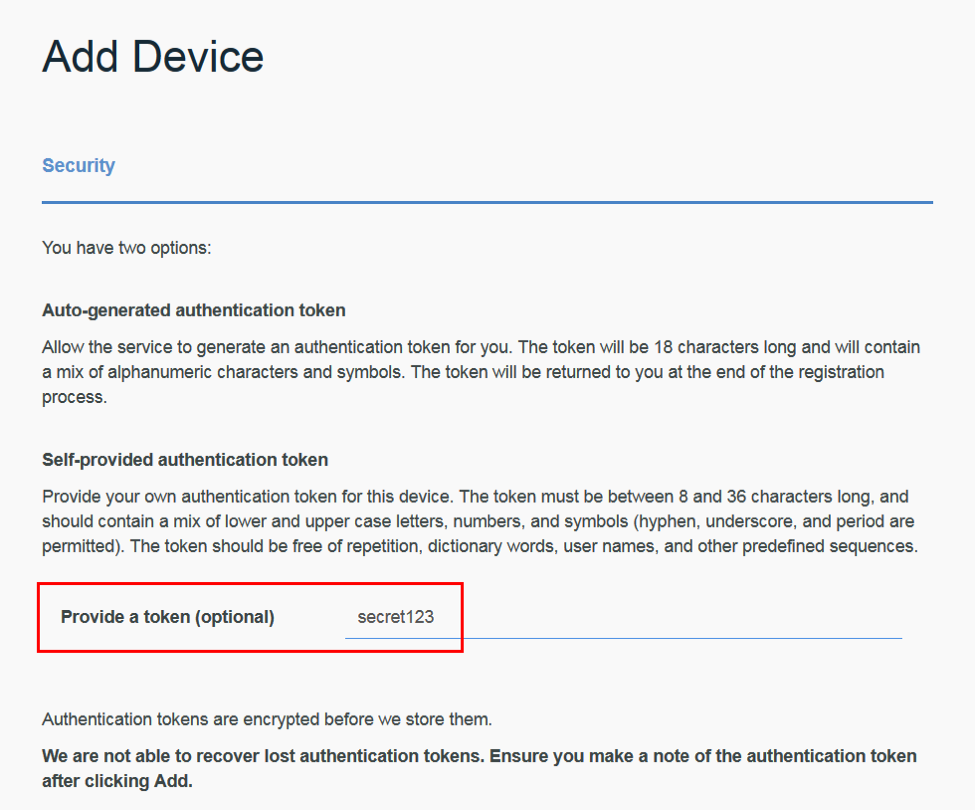Click the Self-provided authentication token heading
Image resolution: width=975 pixels, height=810 pixels.
point(186,459)
